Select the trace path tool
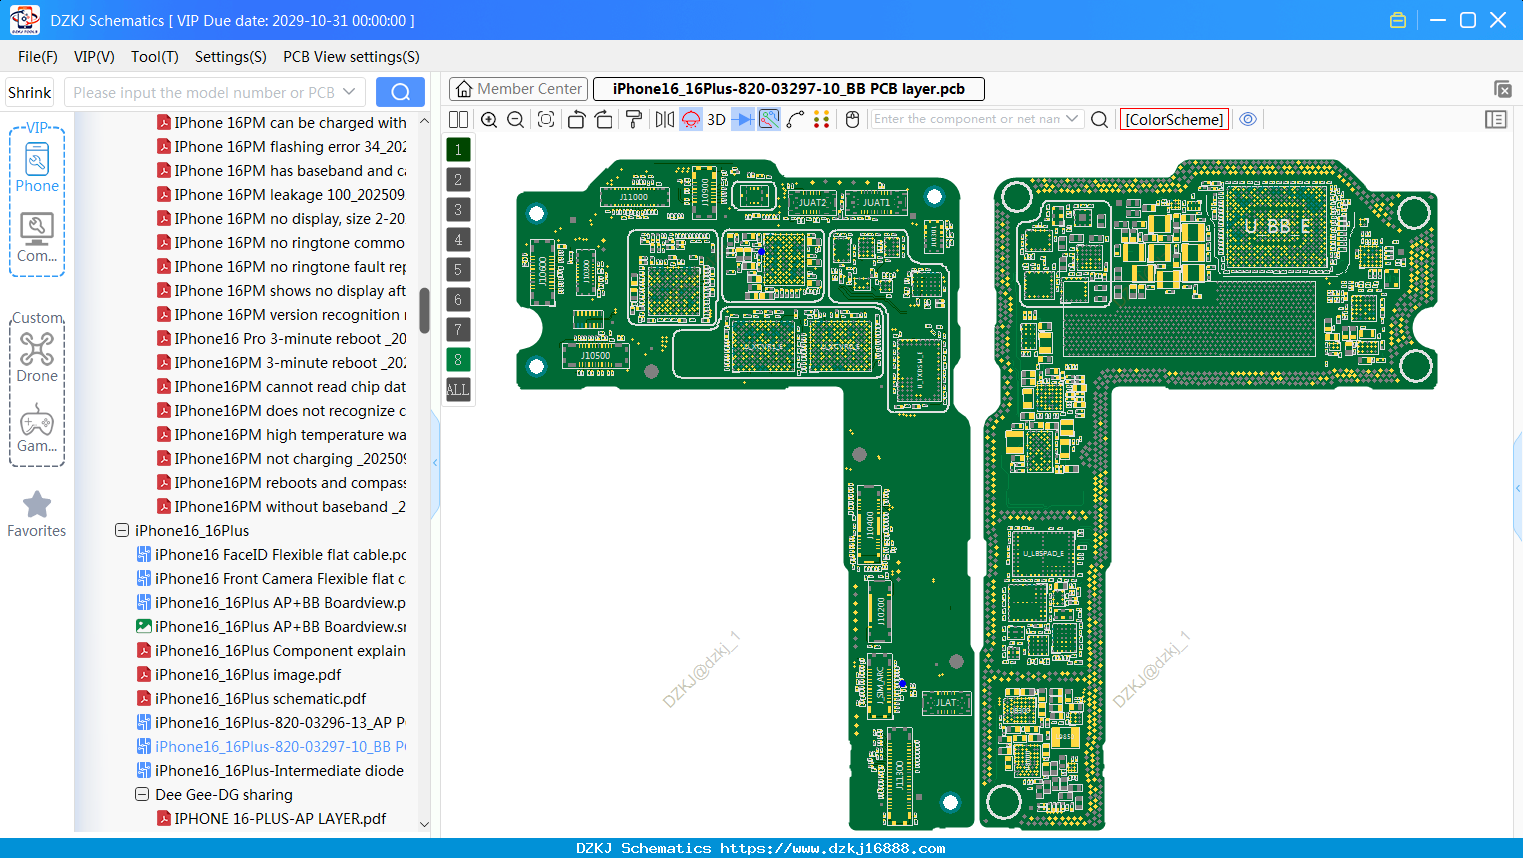1523x858 pixels. tap(796, 119)
